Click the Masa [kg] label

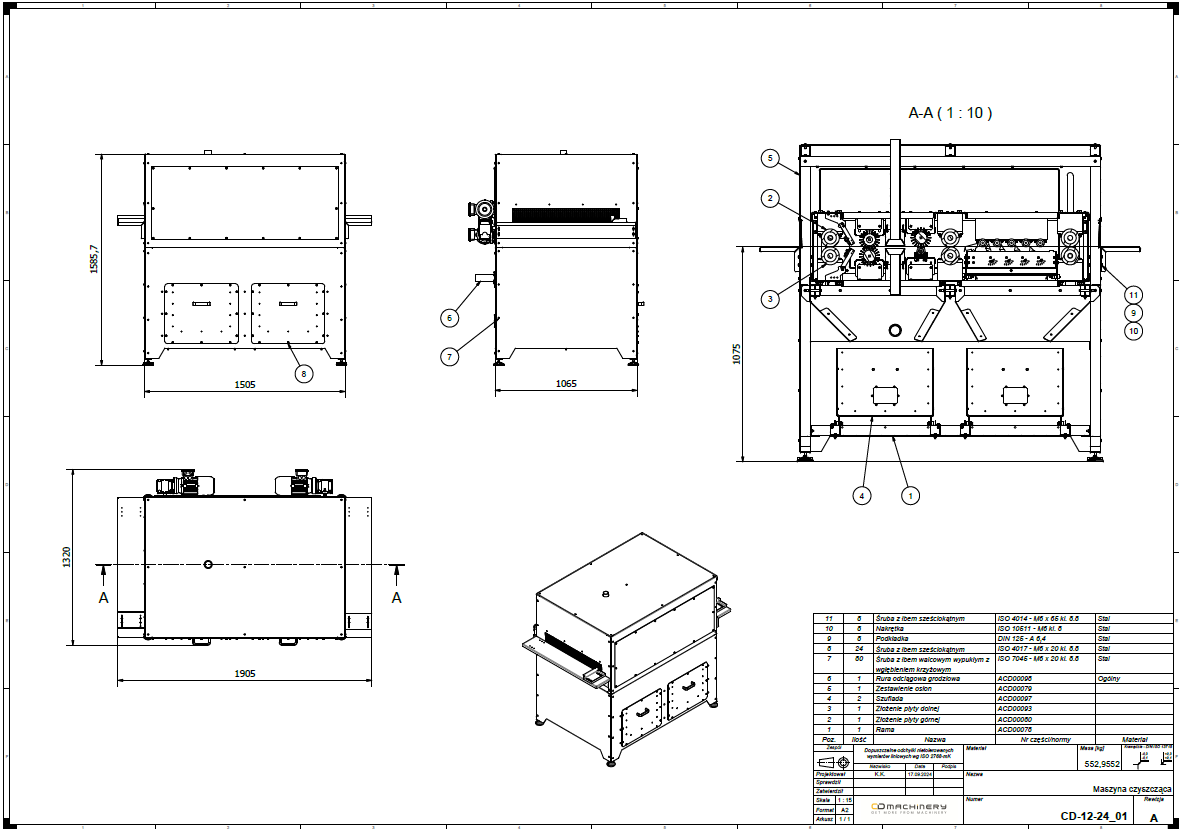(1092, 749)
